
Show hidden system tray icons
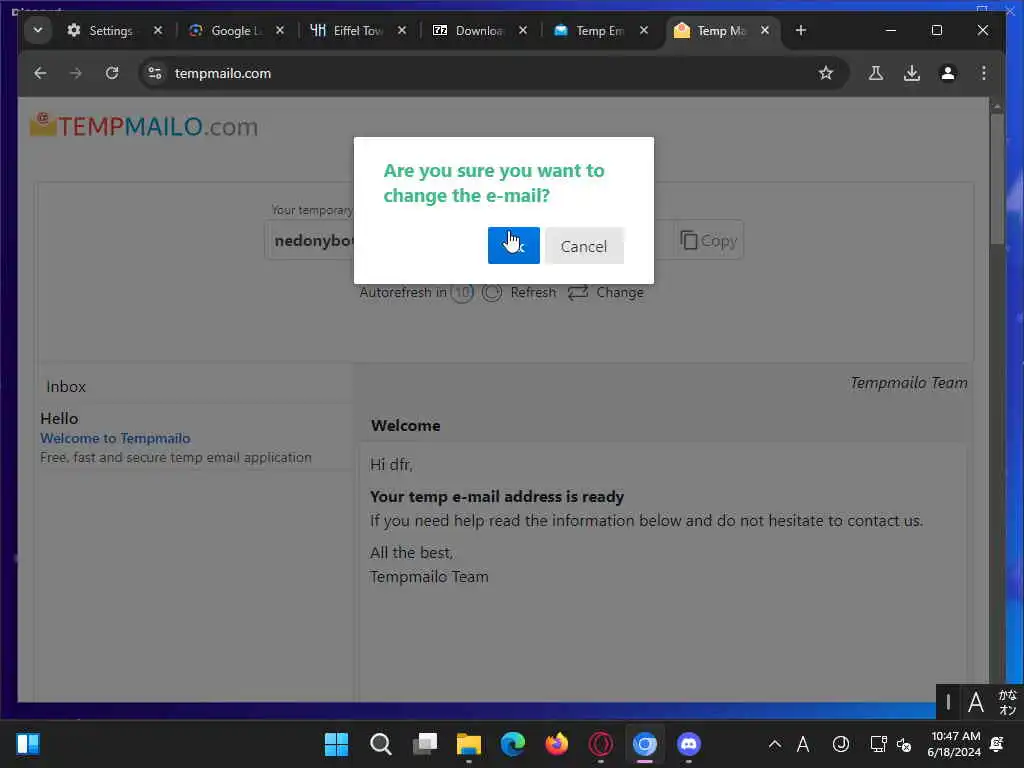(x=775, y=744)
